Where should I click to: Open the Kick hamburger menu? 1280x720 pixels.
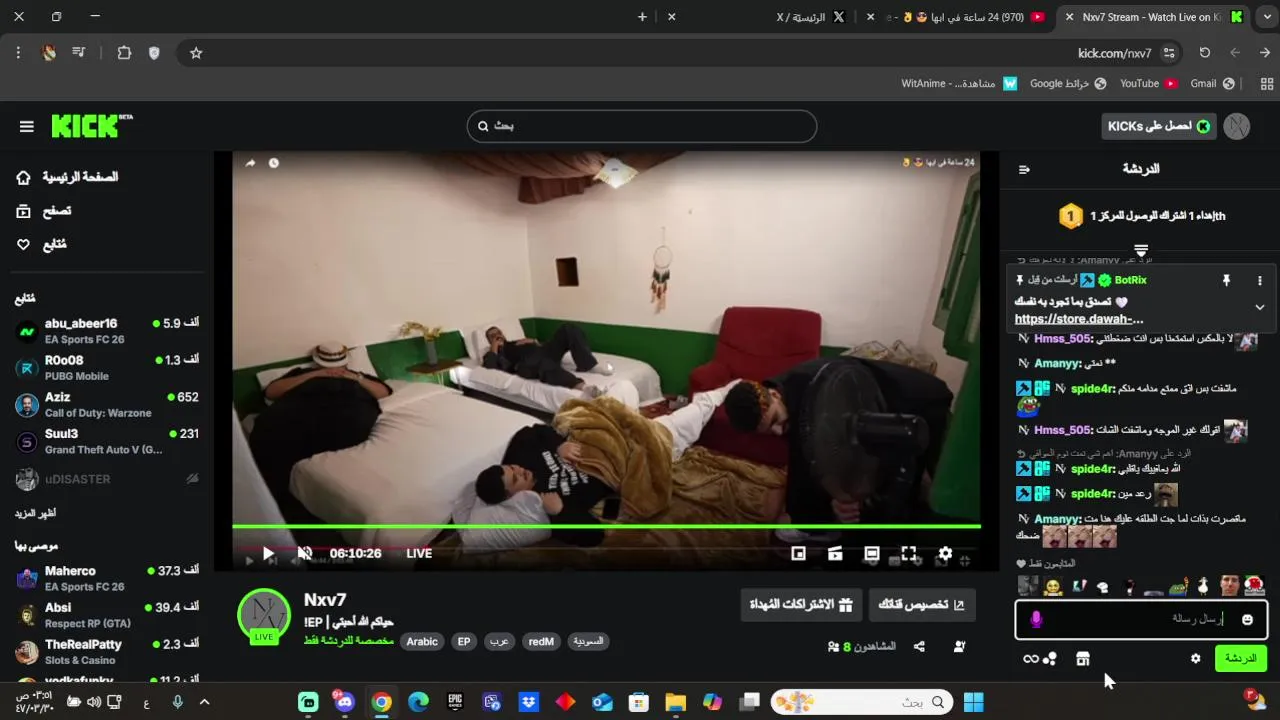click(27, 126)
